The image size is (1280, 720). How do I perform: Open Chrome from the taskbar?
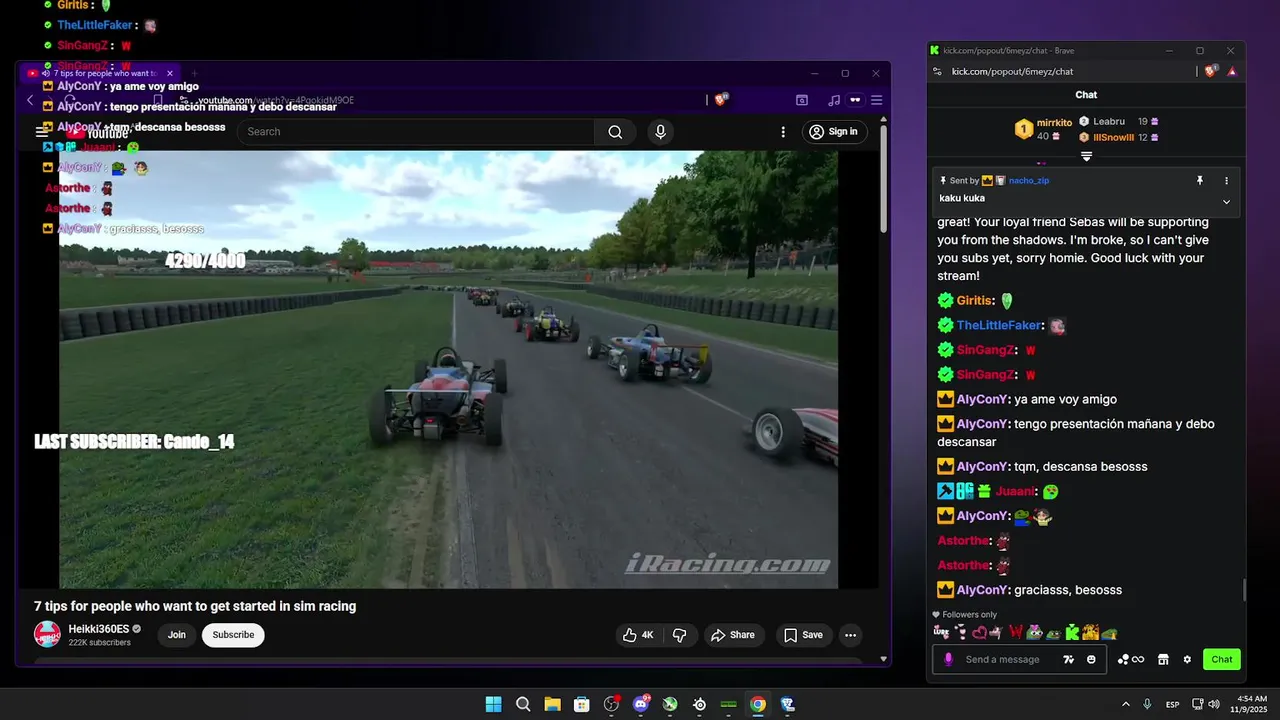click(x=758, y=704)
